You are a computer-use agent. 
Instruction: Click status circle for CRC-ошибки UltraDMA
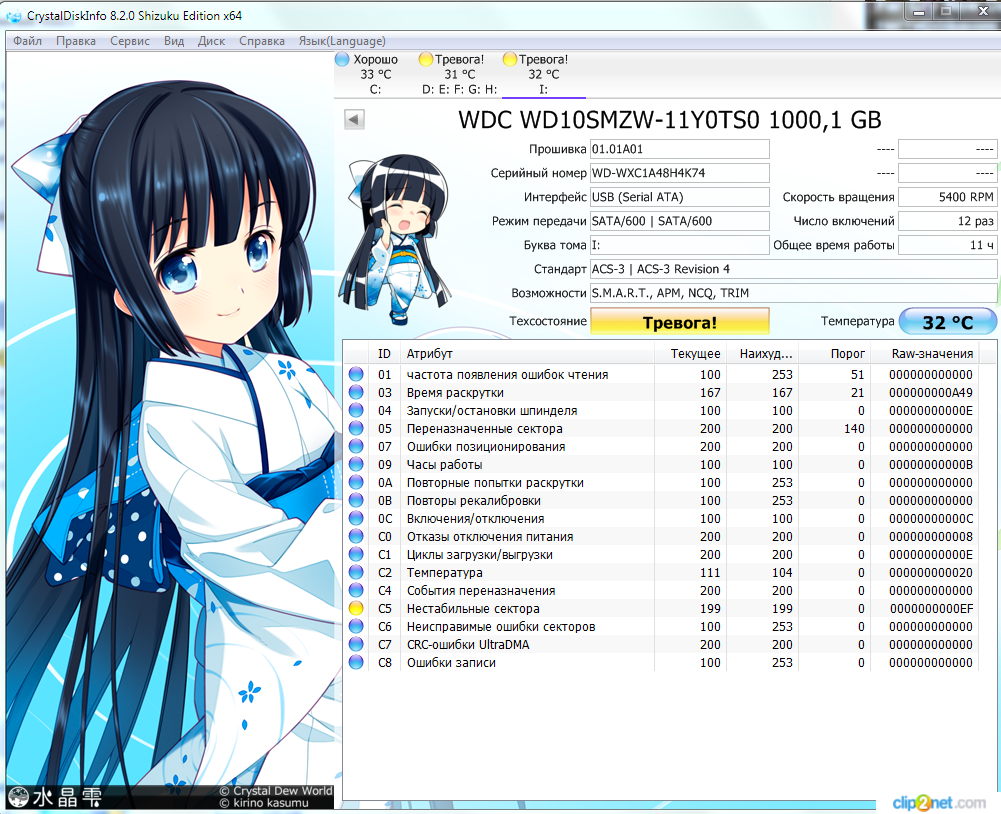356,644
